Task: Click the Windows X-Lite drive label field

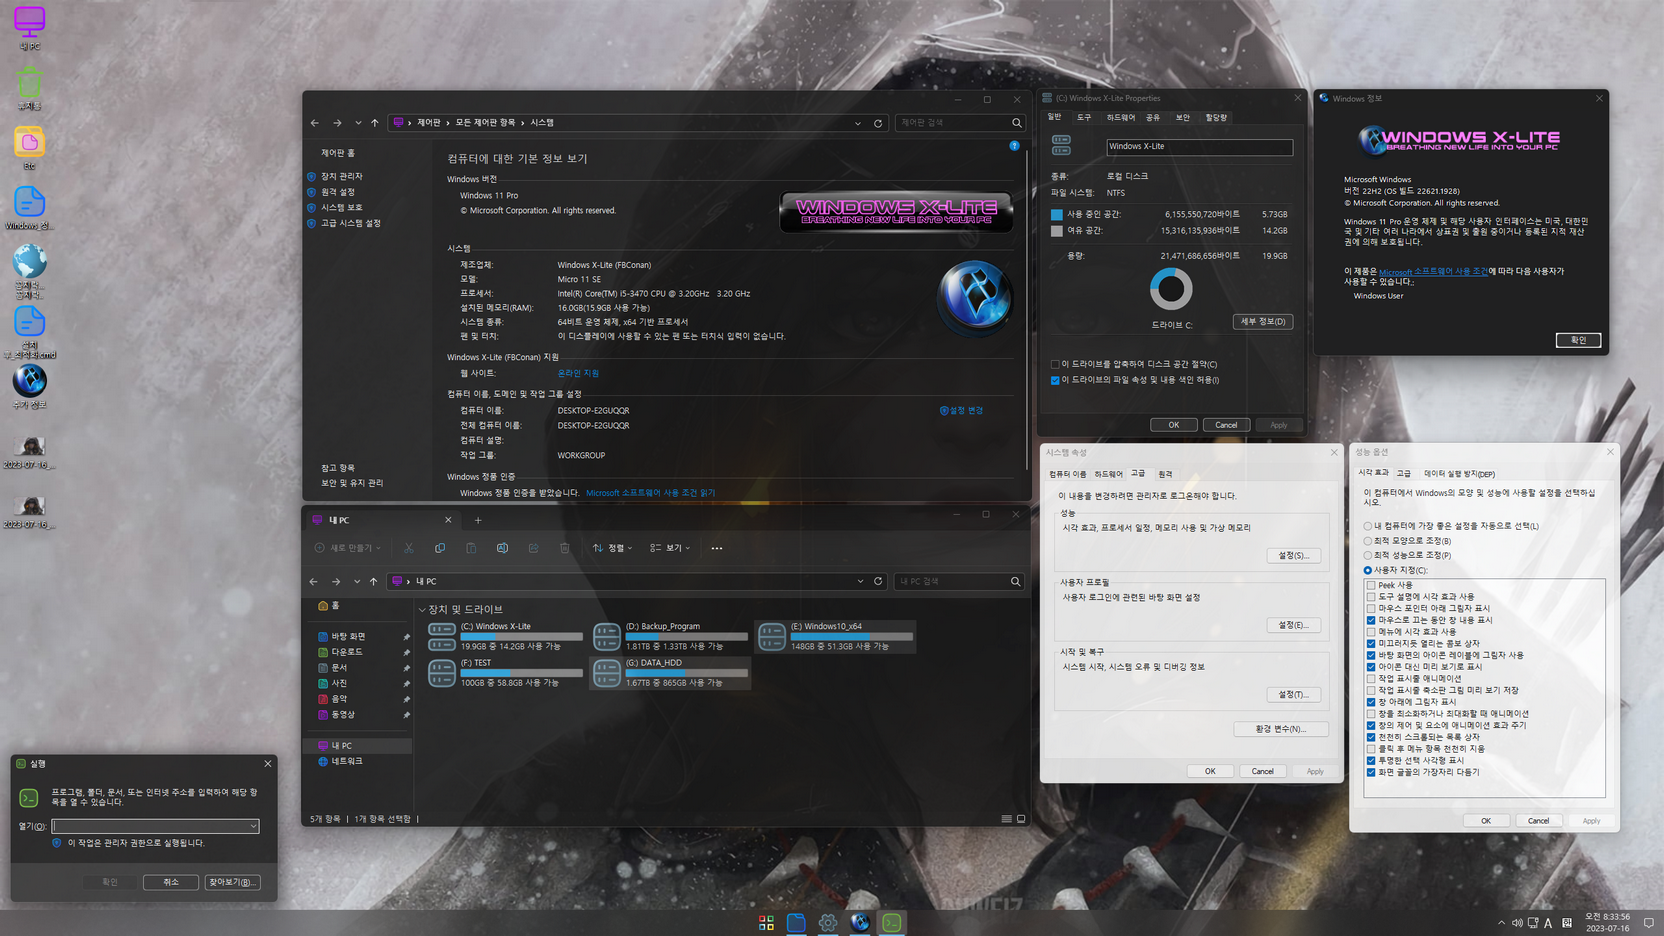Action: click(1199, 147)
